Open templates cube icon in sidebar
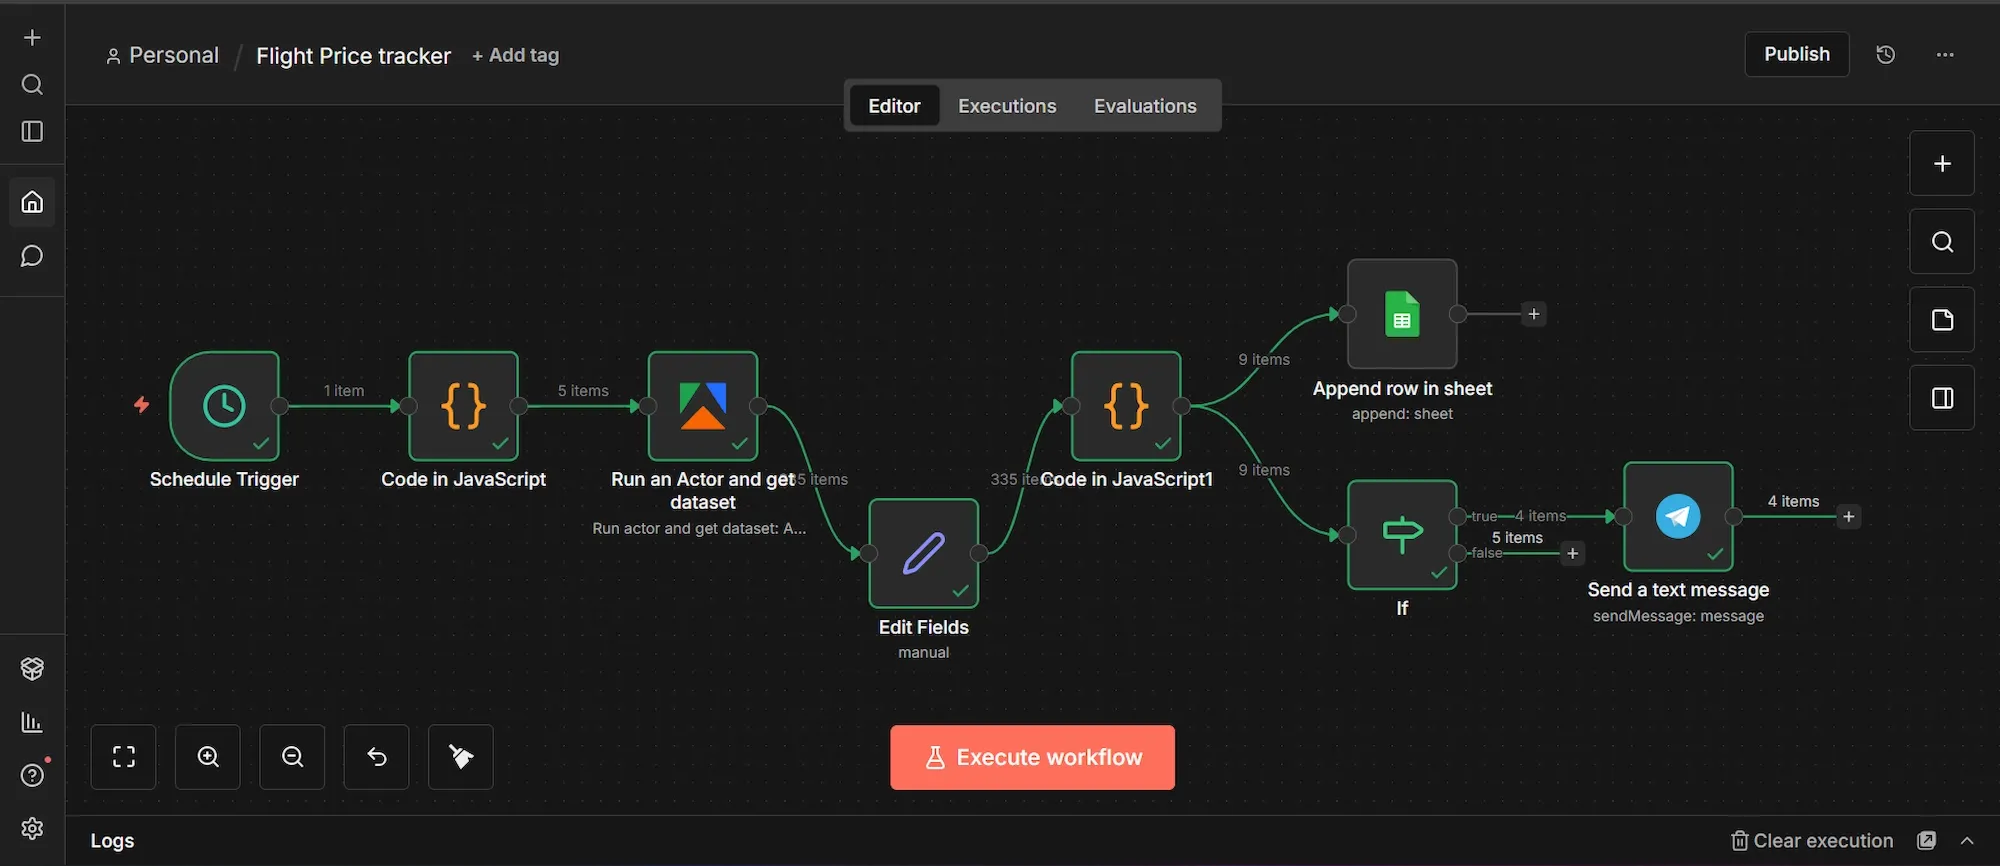 pos(32,668)
